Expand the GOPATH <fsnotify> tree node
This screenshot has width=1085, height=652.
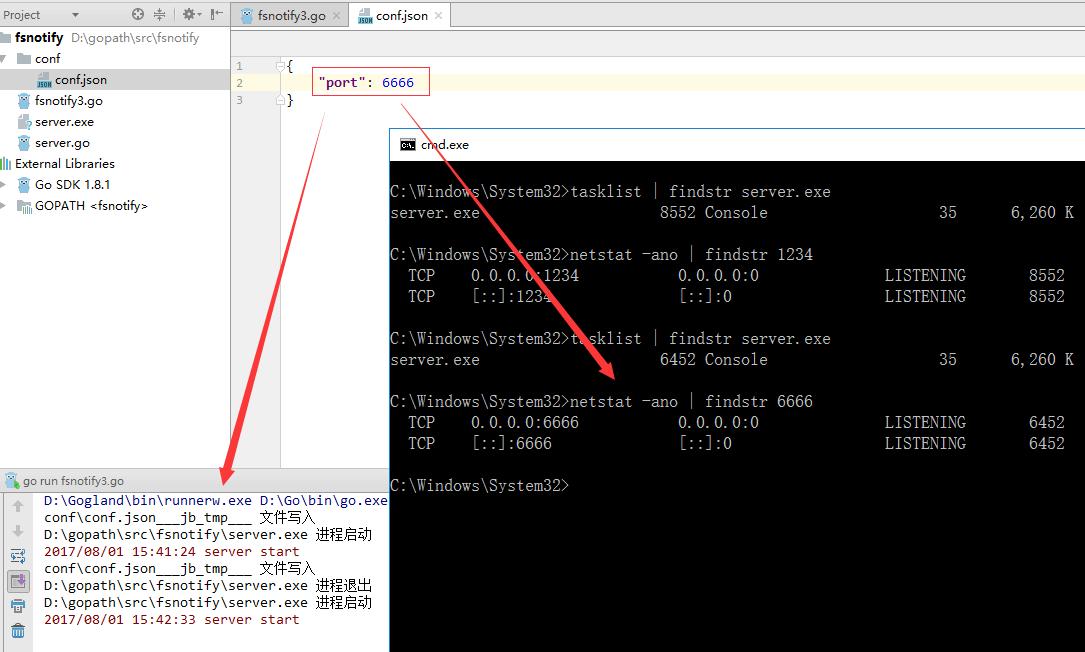click(x=6, y=206)
